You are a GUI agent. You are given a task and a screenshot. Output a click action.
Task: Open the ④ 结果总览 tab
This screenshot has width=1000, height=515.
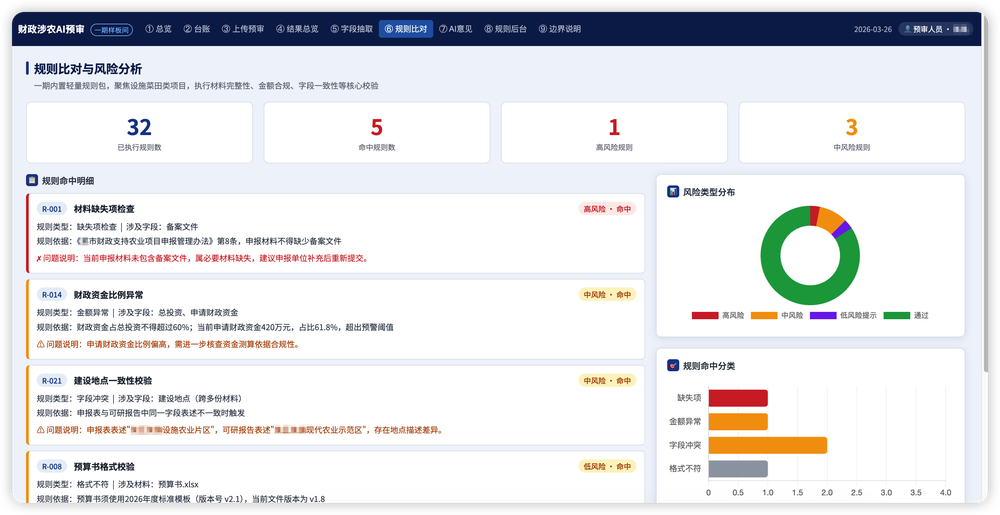(297, 29)
